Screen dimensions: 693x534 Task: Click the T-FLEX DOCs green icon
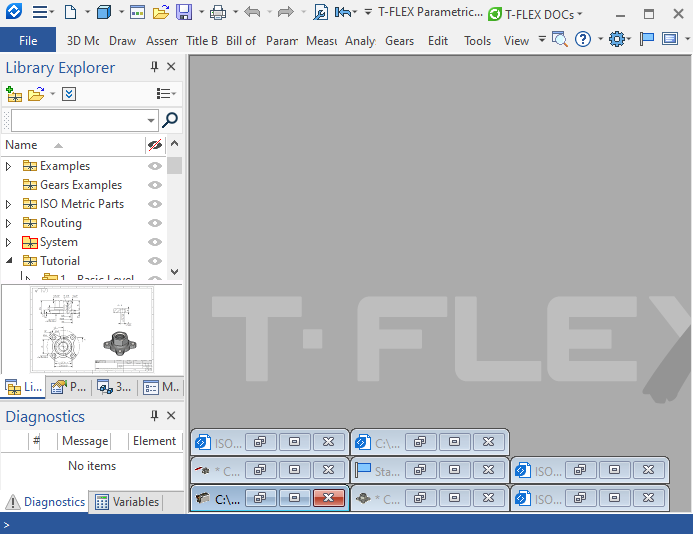(x=495, y=15)
